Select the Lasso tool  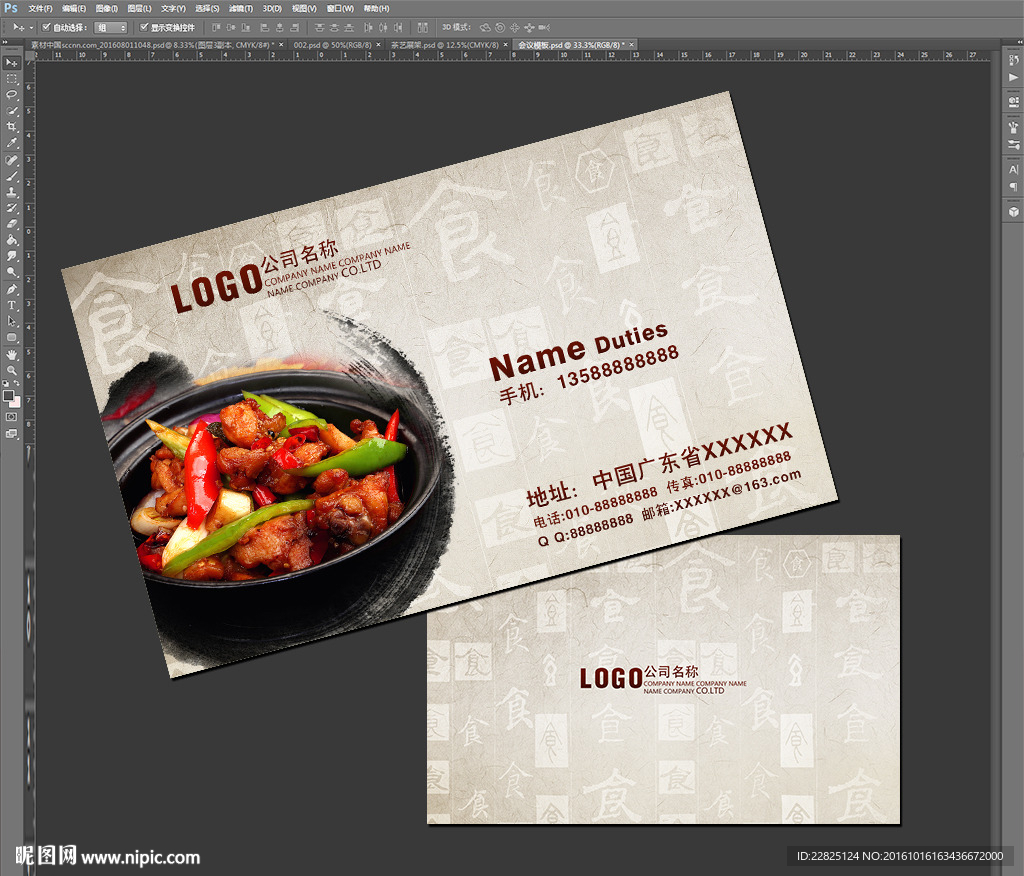pyautogui.click(x=12, y=95)
